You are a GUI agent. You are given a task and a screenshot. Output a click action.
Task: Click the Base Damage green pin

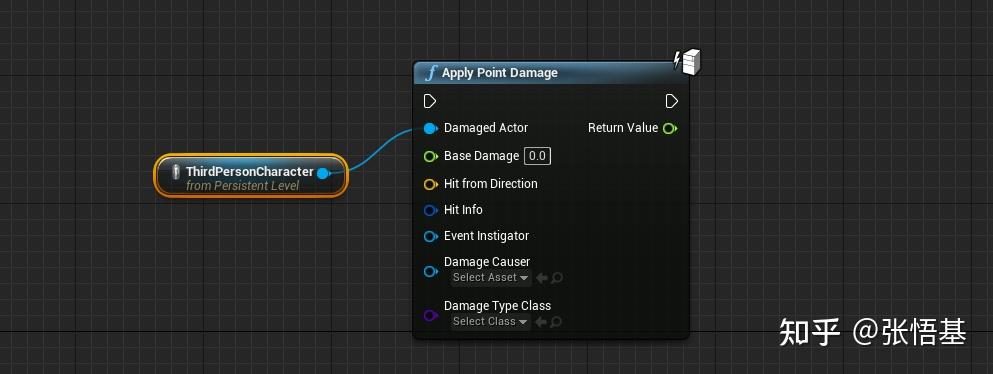coord(431,156)
